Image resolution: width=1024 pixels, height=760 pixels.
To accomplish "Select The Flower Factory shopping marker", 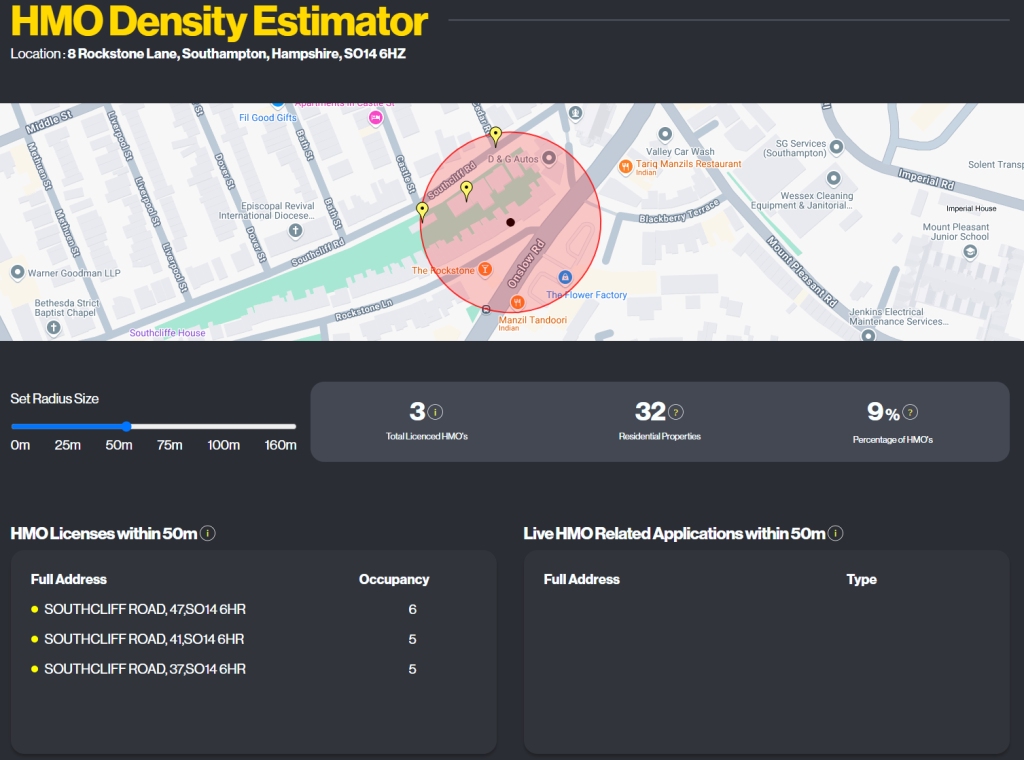I will 565,277.
